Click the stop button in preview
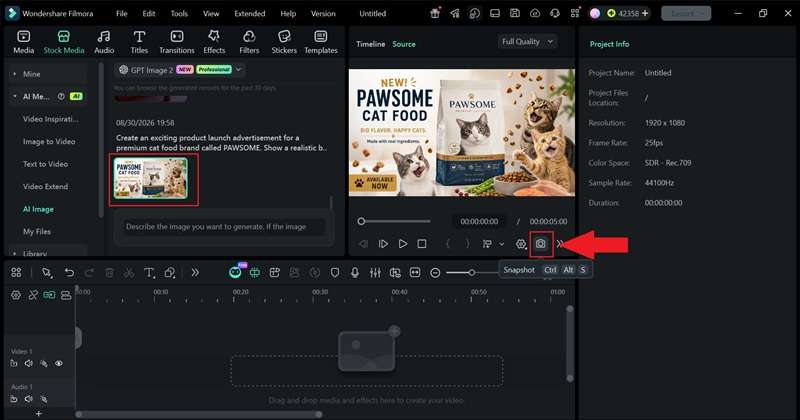The width and height of the screenshot is (800, 420). coord(422,244)
